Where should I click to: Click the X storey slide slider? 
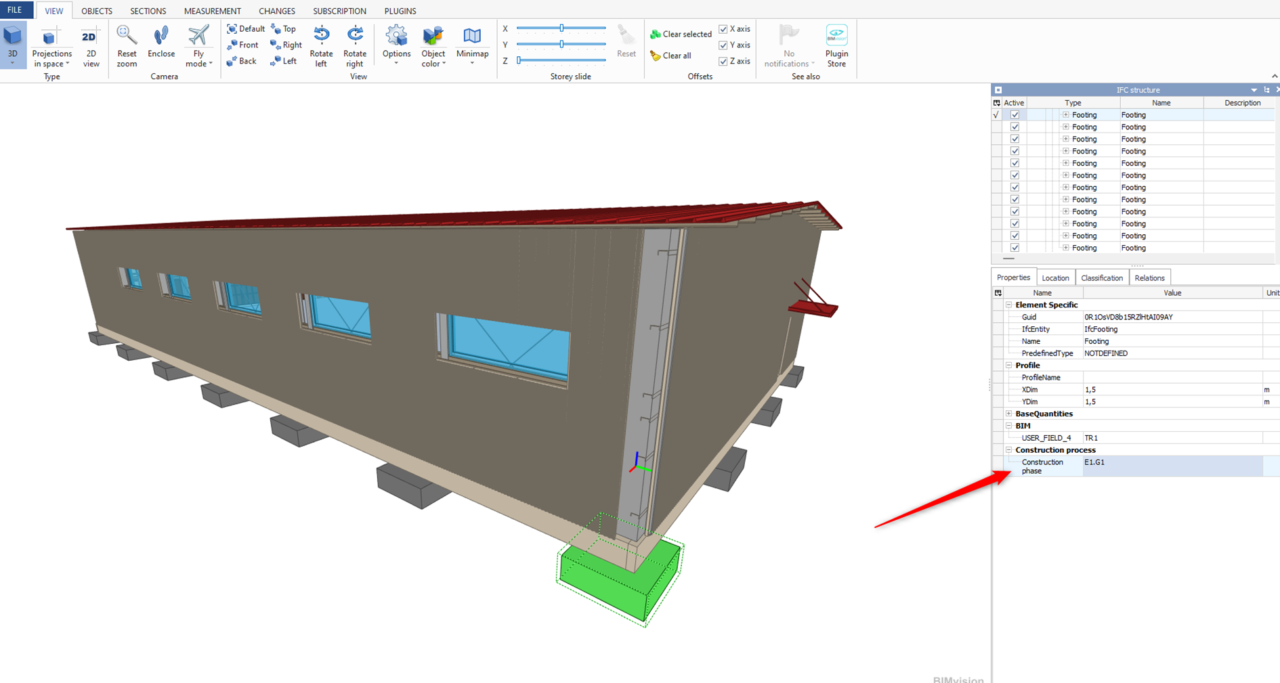point(562,28)
